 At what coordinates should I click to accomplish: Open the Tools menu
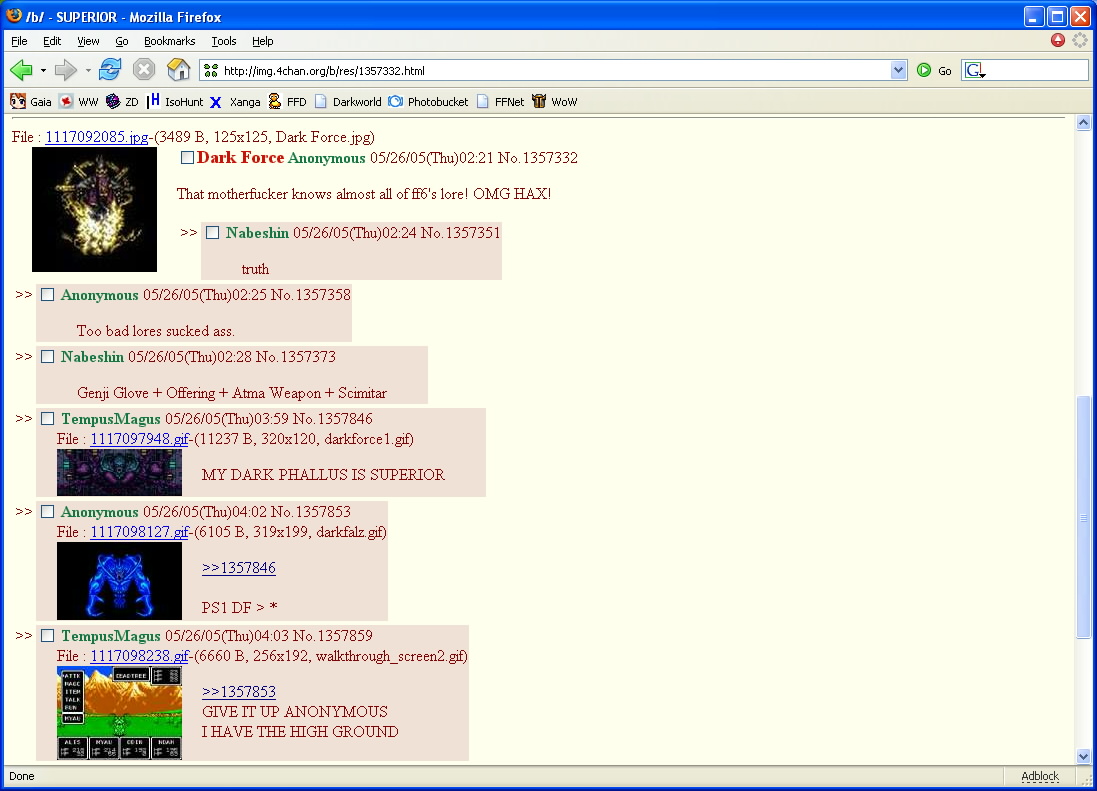pos(223,41)
